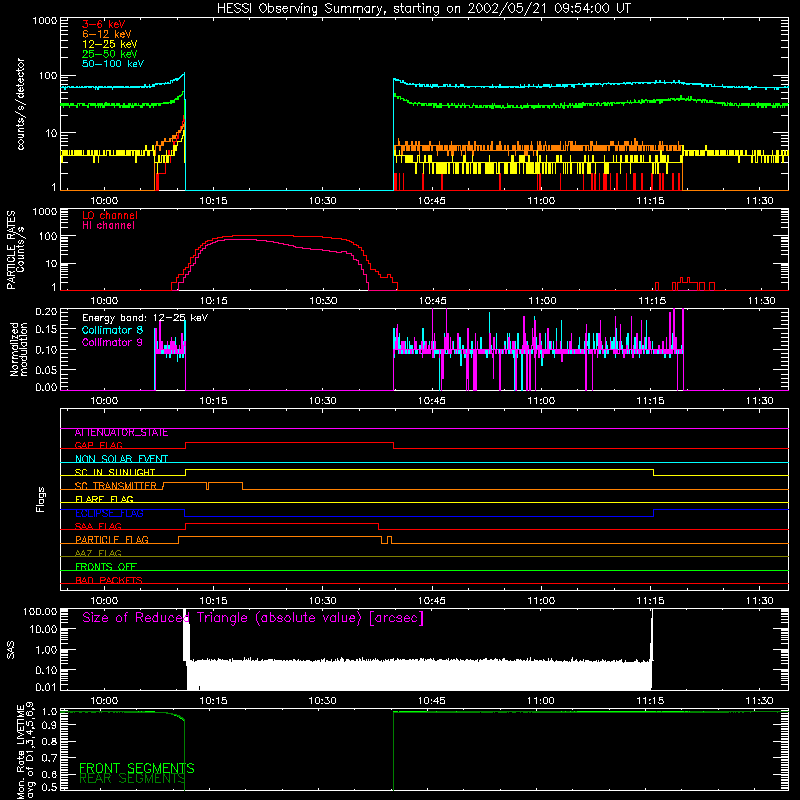The width and height of the screenshot is (800, 800).
Task: Click the 'Flags' vertical axis title
Action: (41, 499)
